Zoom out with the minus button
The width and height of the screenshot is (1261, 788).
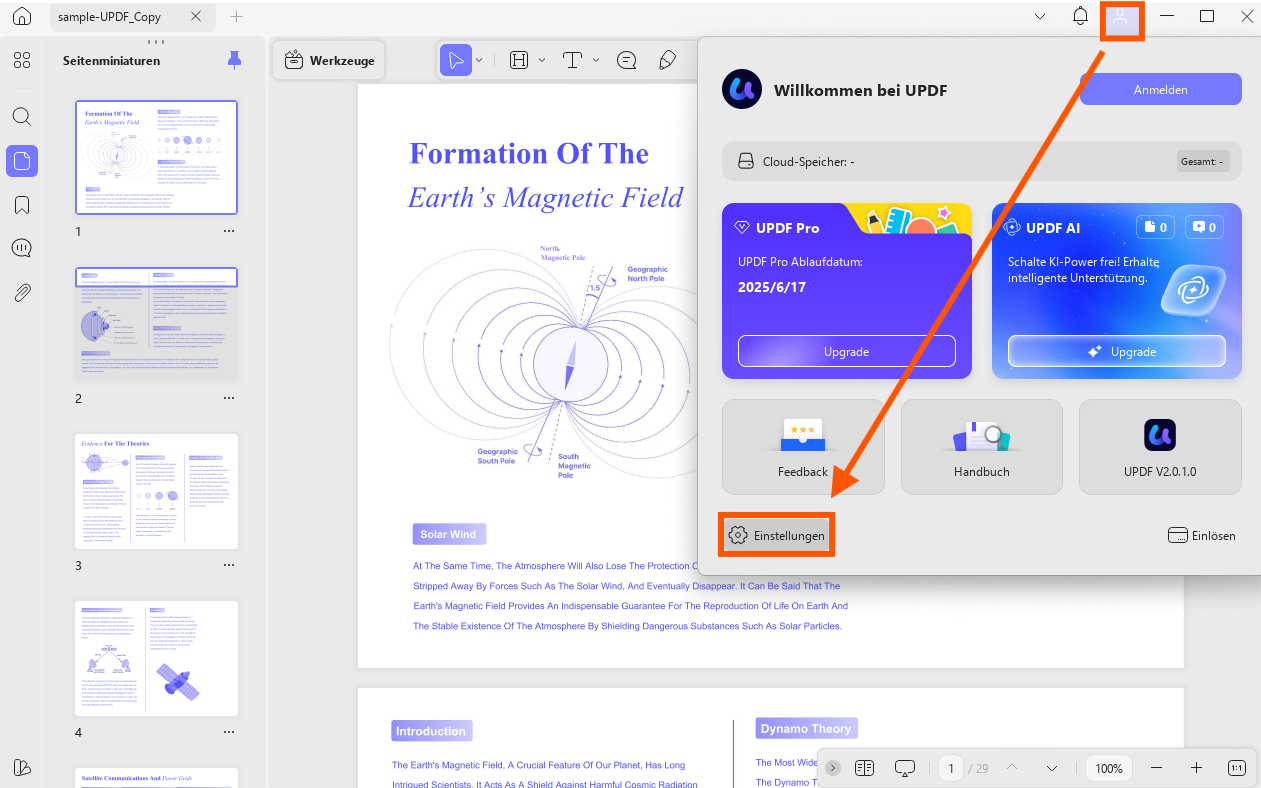pyautogui.click(x=1156, y=768)
